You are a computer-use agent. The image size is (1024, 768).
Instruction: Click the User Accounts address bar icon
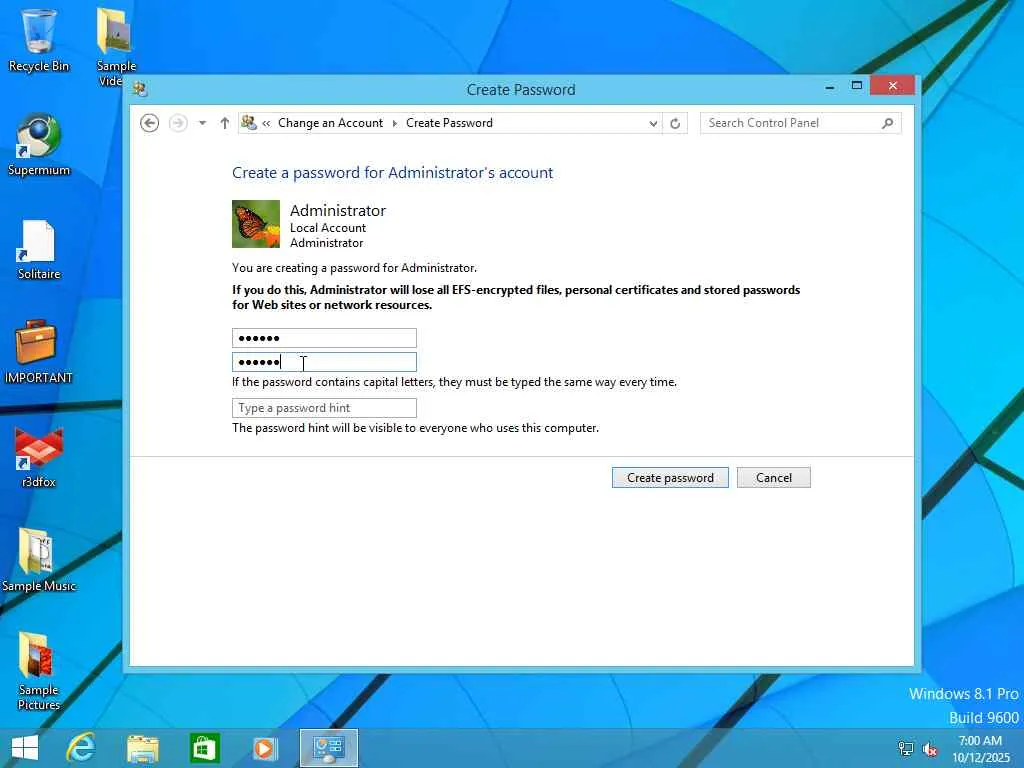point(249,122)
